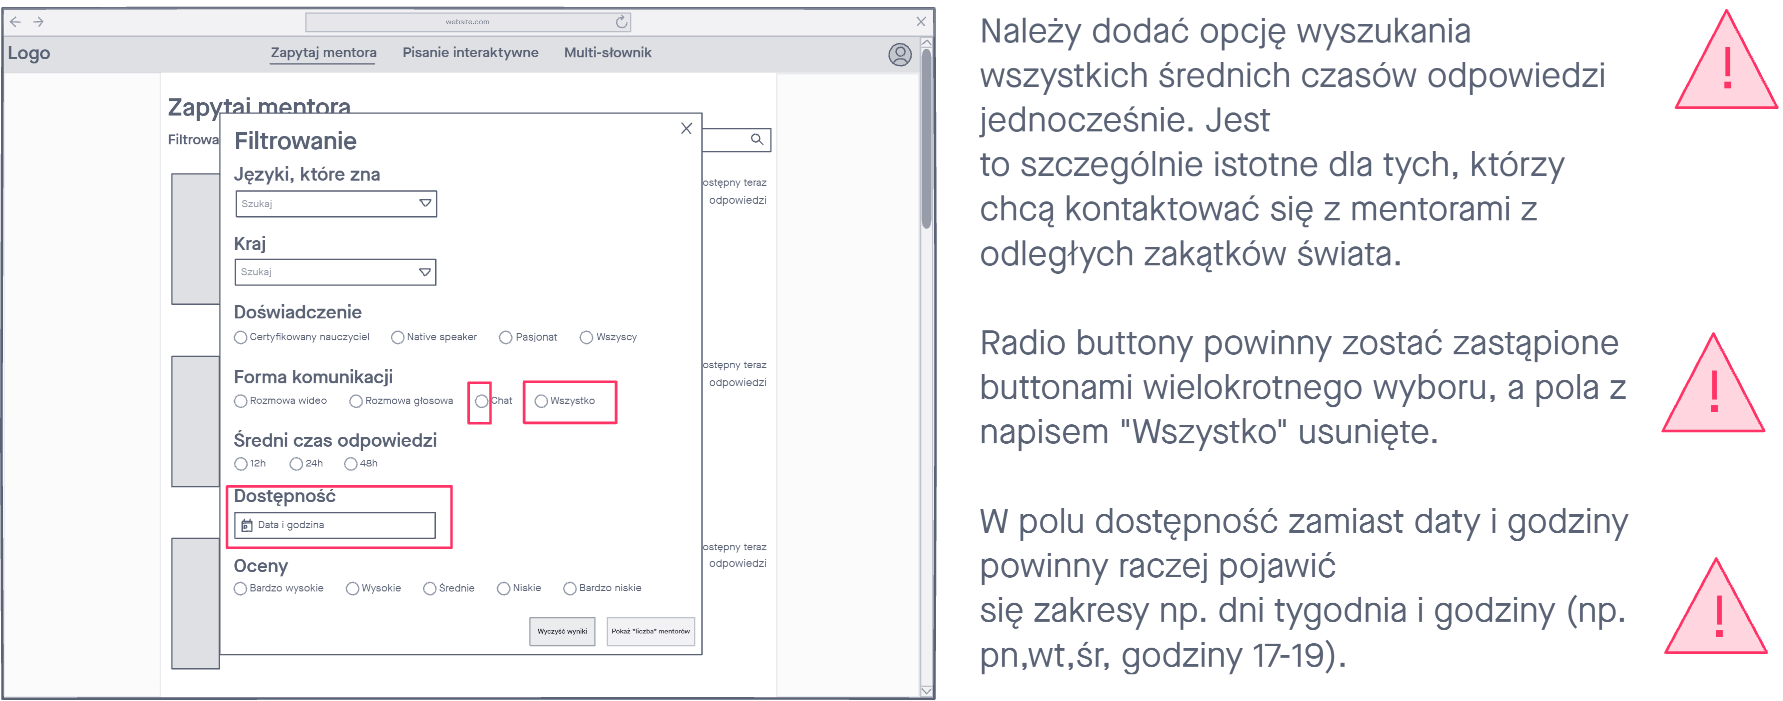This screenshot has height=701, width=1783.
Task: Click the search magnifier icon
Action: pos(757,140)
